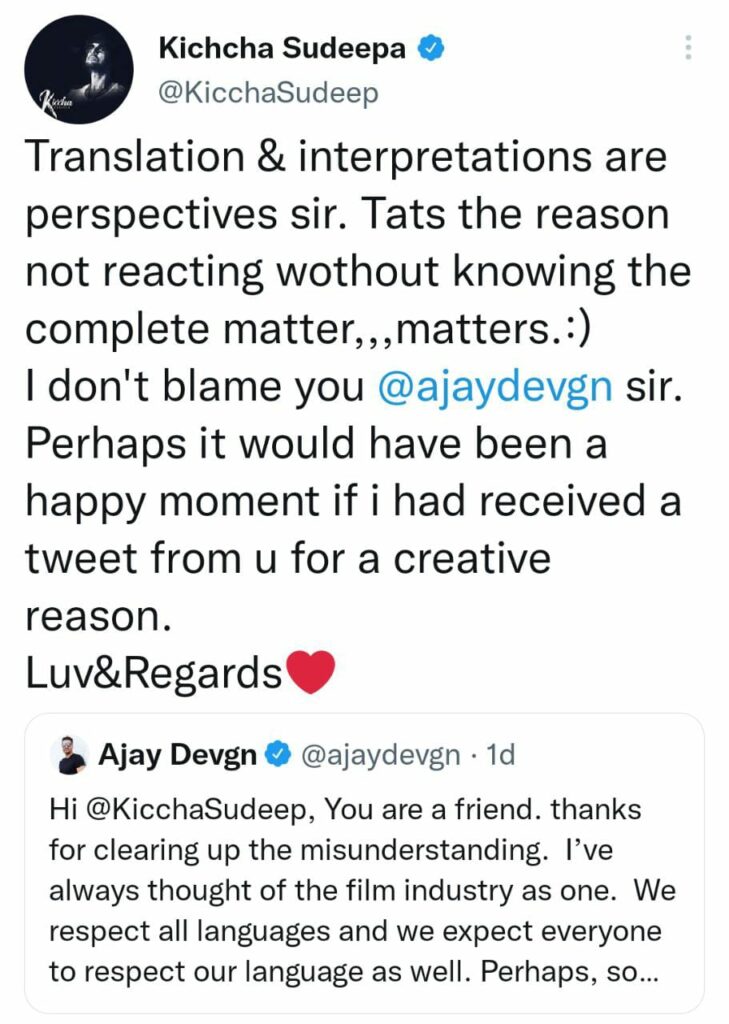Image resolution: width=729 pixels, height=1024 pixels.
Task: Open Kichcha Sudeepa's round profile picture
Action: pyautogui.click(x=78, y=69)
